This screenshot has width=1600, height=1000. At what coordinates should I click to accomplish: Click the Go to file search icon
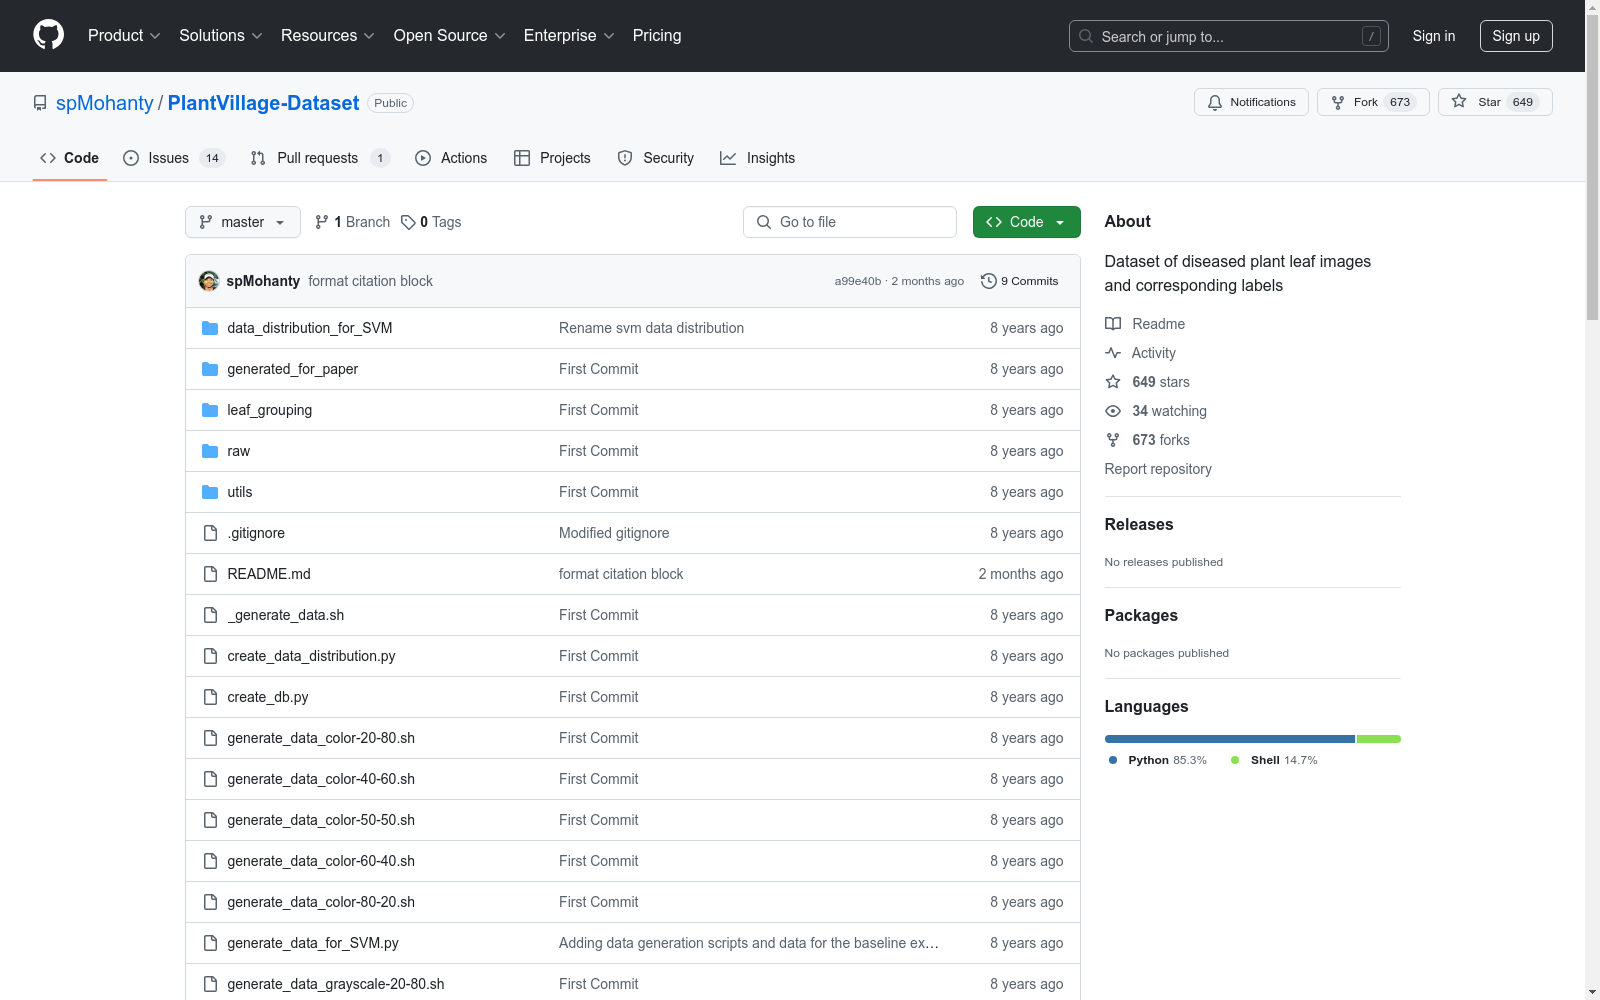tap(764, 222)
